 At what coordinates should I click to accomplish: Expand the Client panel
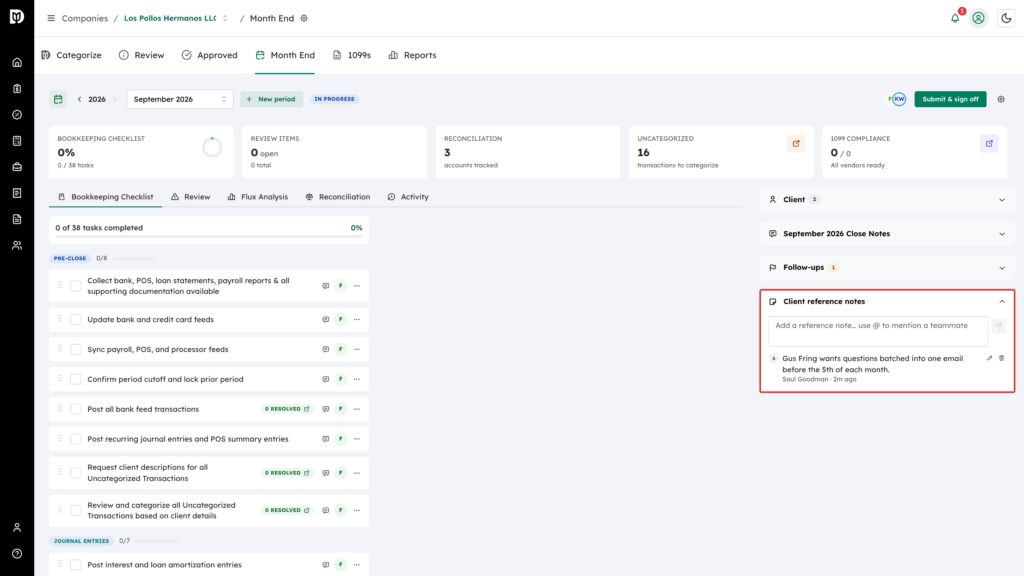pyautogui.click(x=887, y=200)
